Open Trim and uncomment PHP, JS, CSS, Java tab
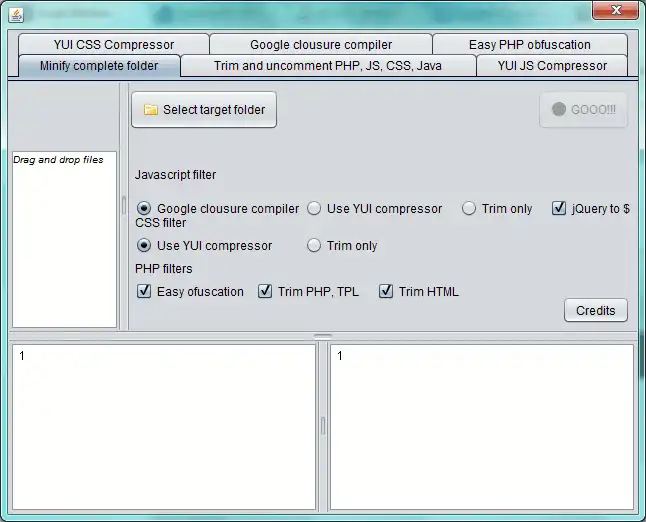The height and width of the screenshot is (522, 646). point(328,66)
